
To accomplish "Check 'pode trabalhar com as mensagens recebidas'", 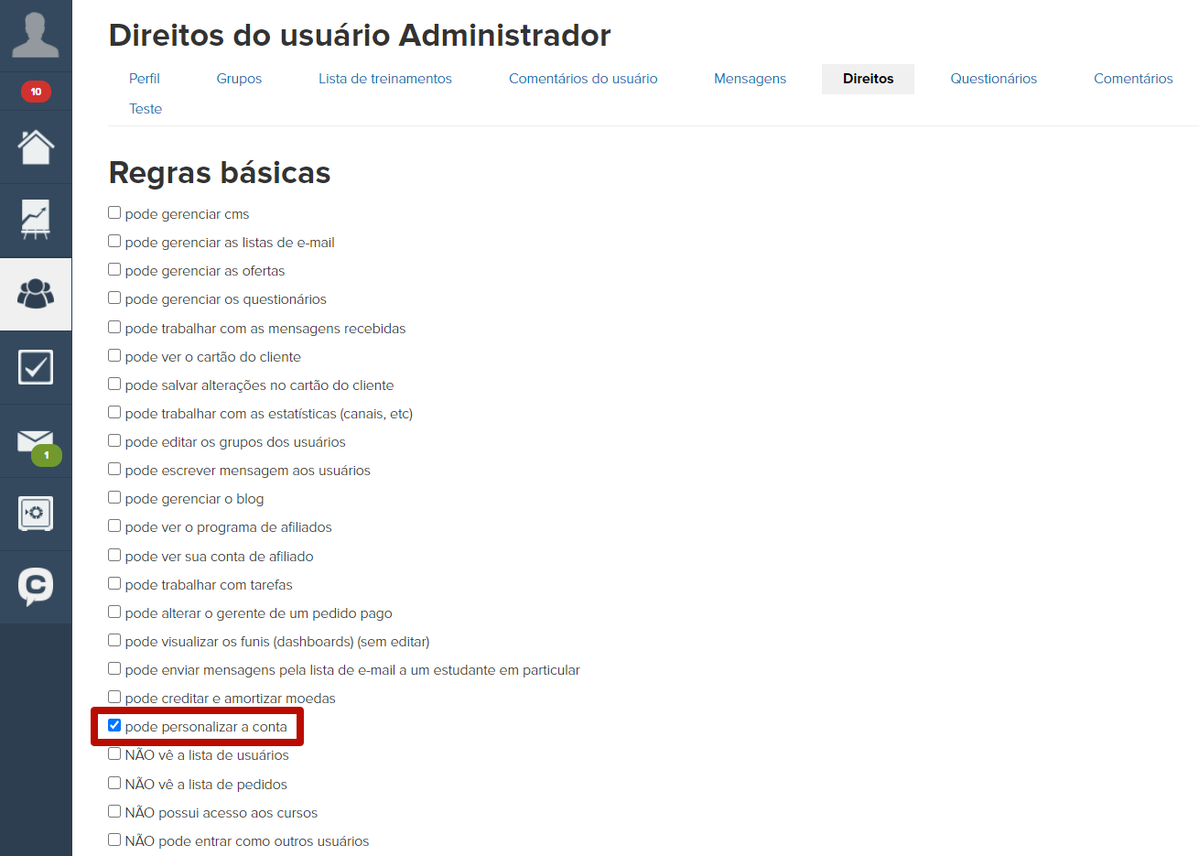I will [x=115, y=327].
